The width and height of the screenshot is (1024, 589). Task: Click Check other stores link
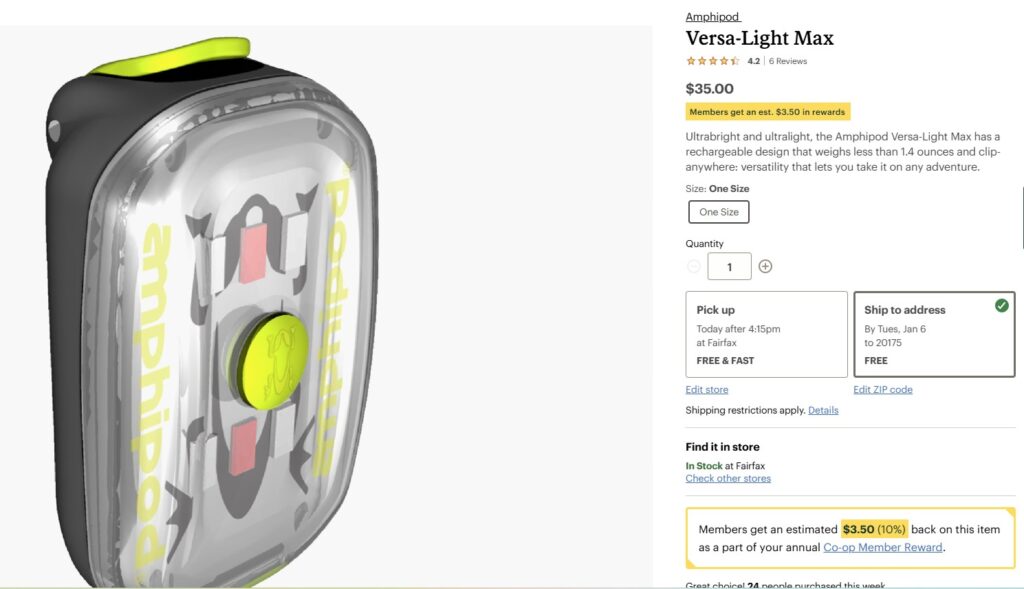click(x=728, y=479)
